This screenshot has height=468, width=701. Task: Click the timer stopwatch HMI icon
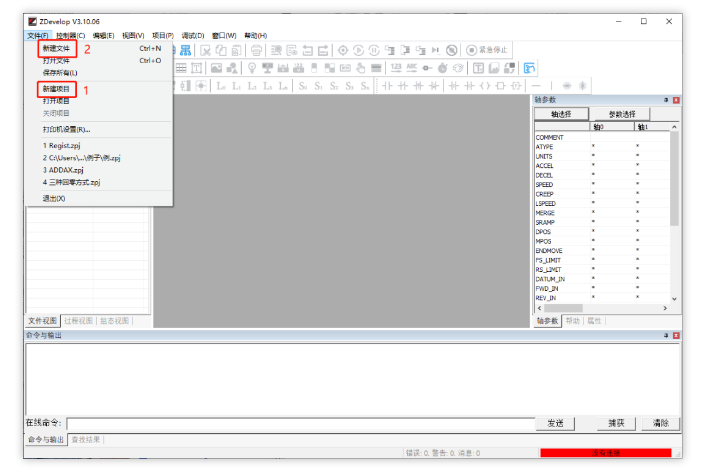[443, 68]
